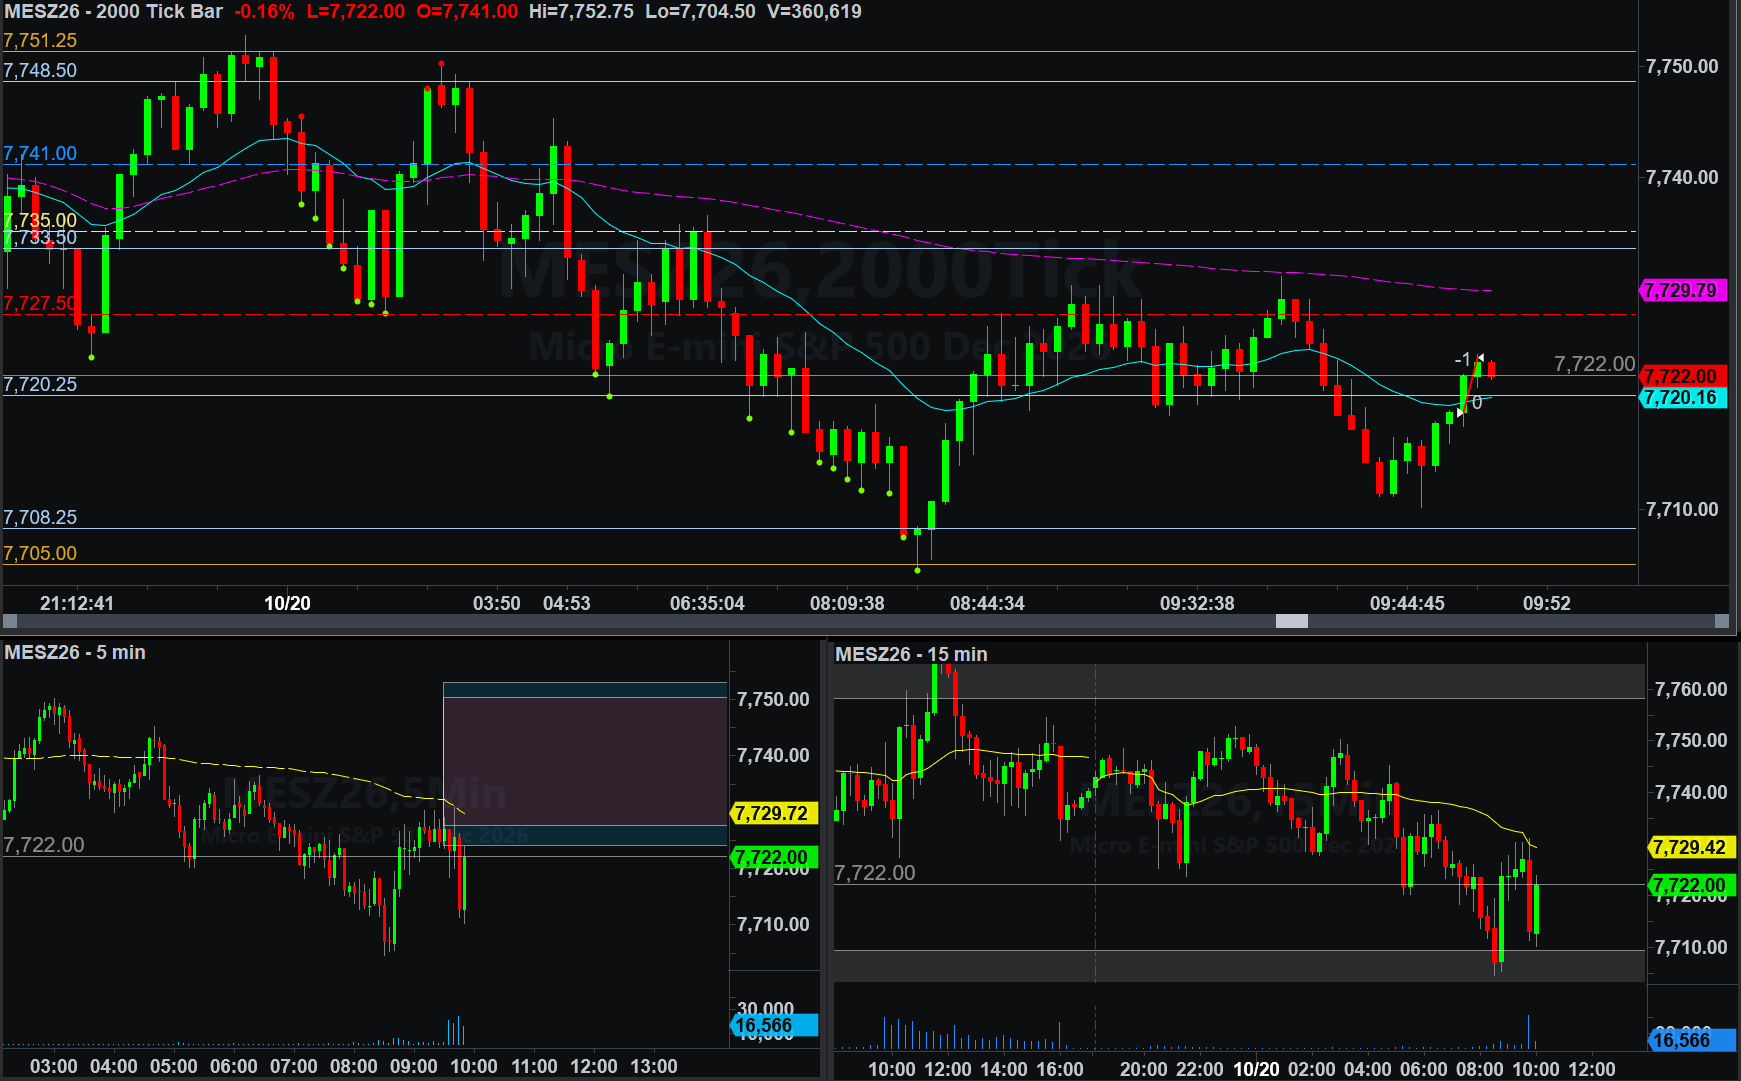
Task: Click the -1 trade marker on the tick chart
Action: [1463, 360]
